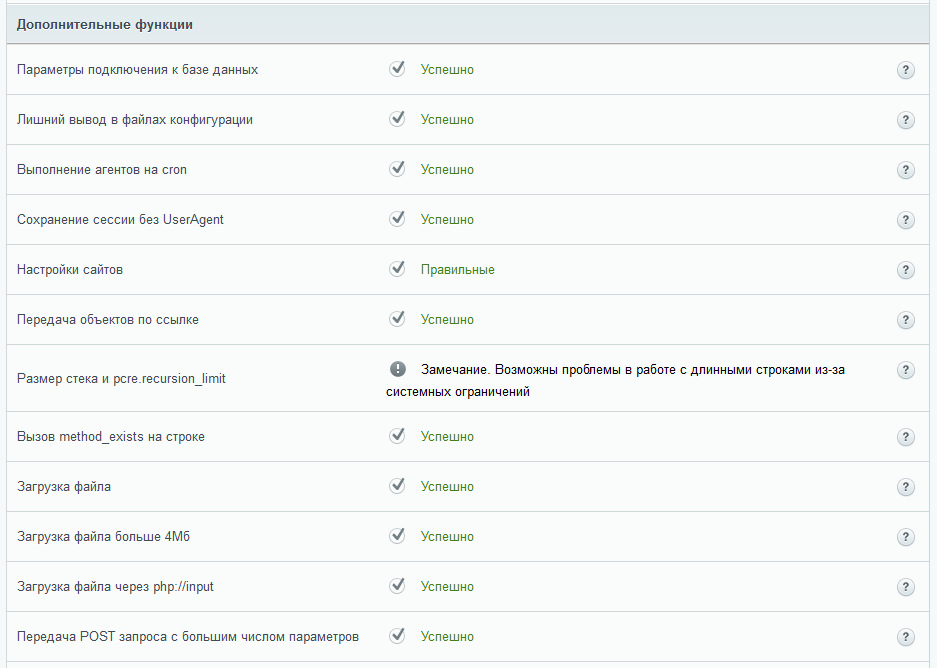Screen dimensions: 937x668
Task: Click checkmark for Параметры подключения к базе данных
Action: (x=397, y=69)
